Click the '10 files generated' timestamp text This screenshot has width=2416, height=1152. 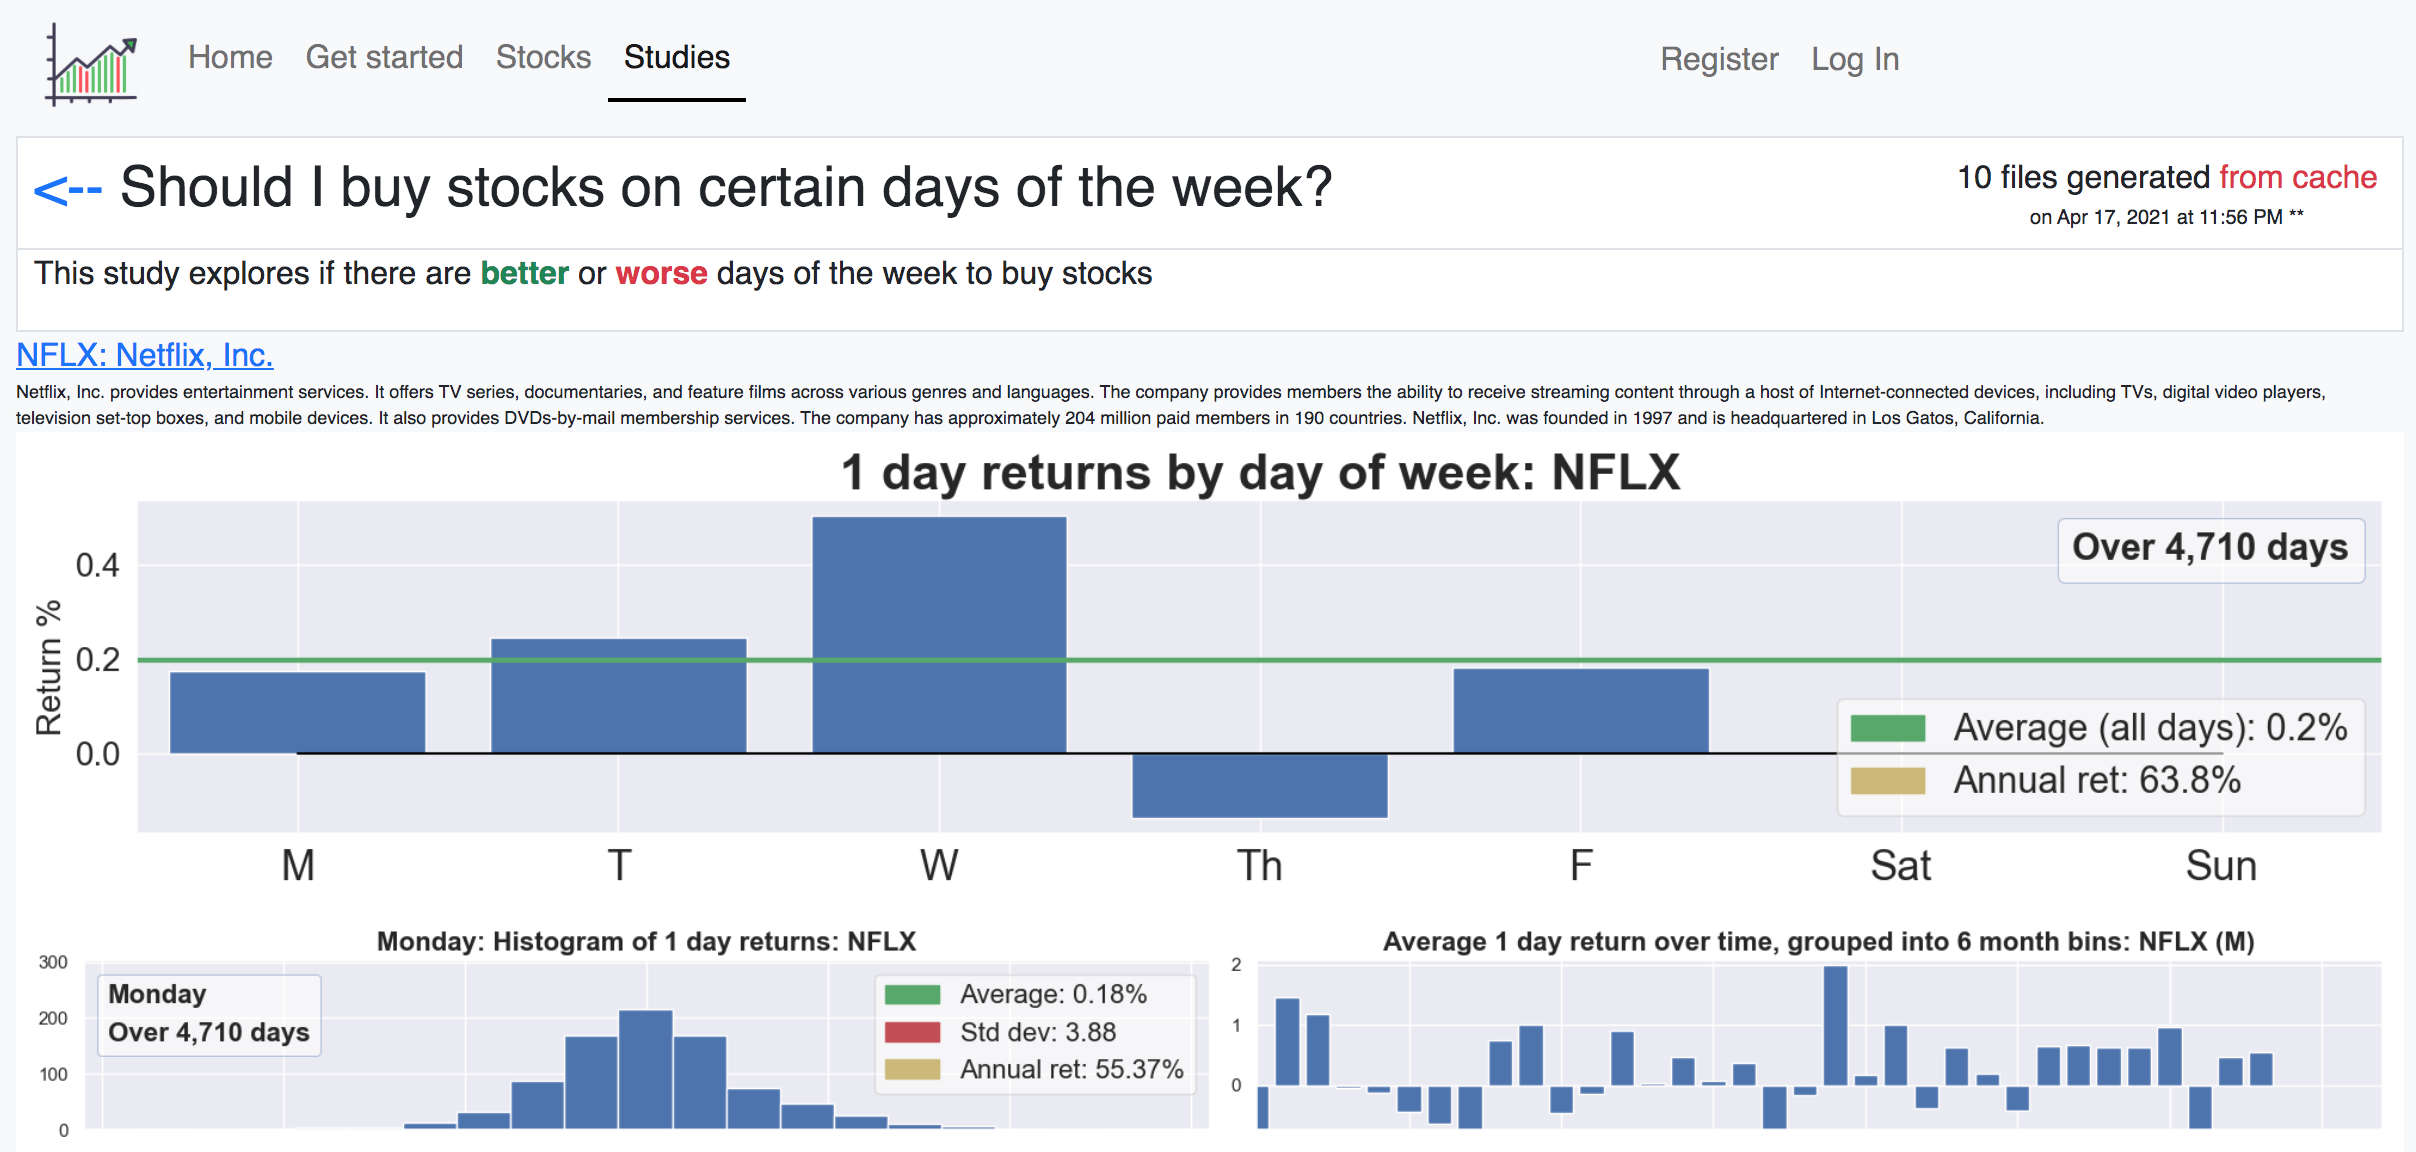click(x=2085, y=177)
